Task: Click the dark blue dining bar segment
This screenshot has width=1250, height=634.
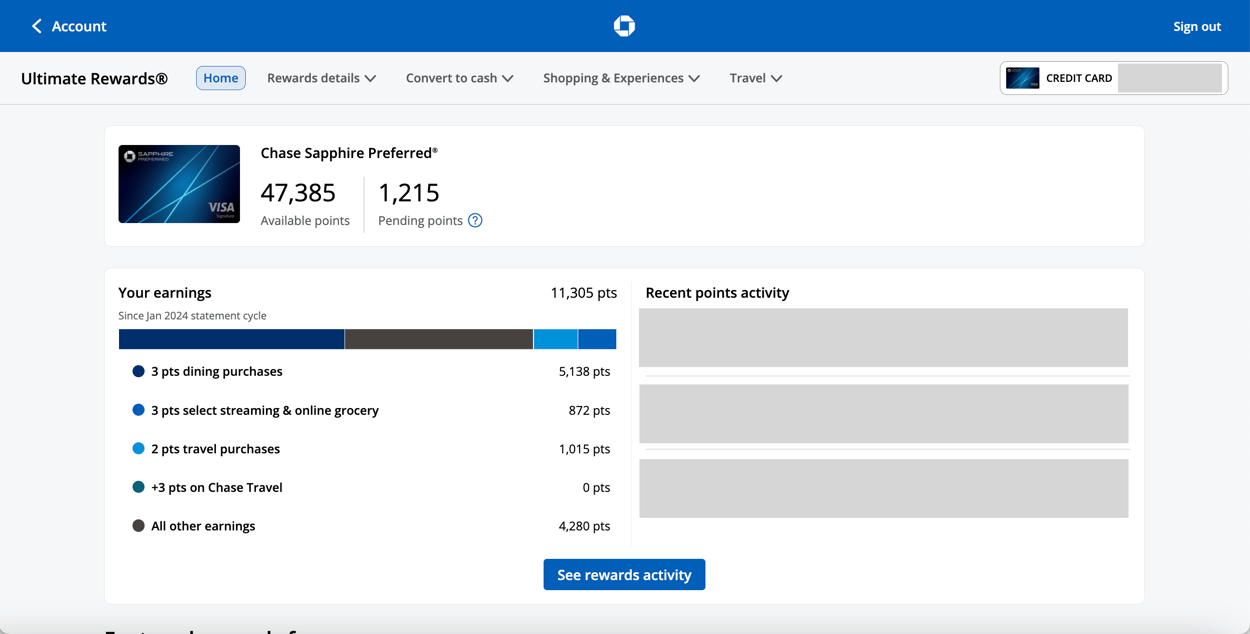Action: (231, 340)
